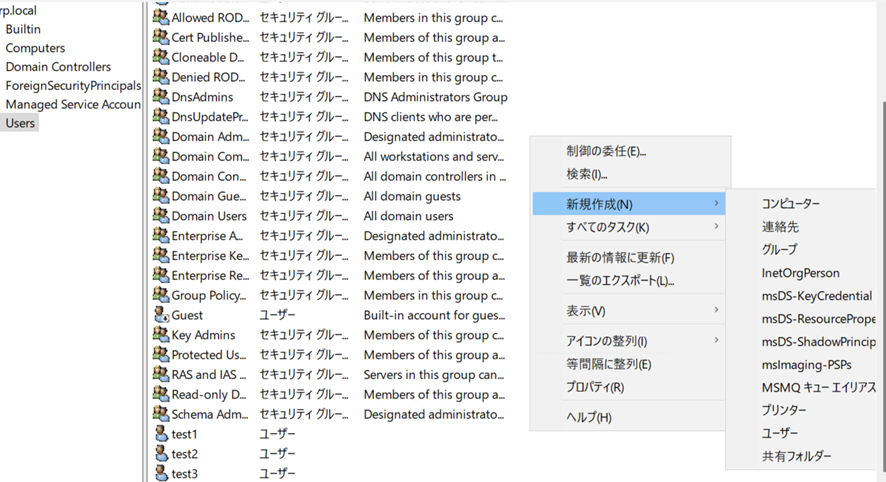
Task: Click the Guest user icon
Action: 162,315
